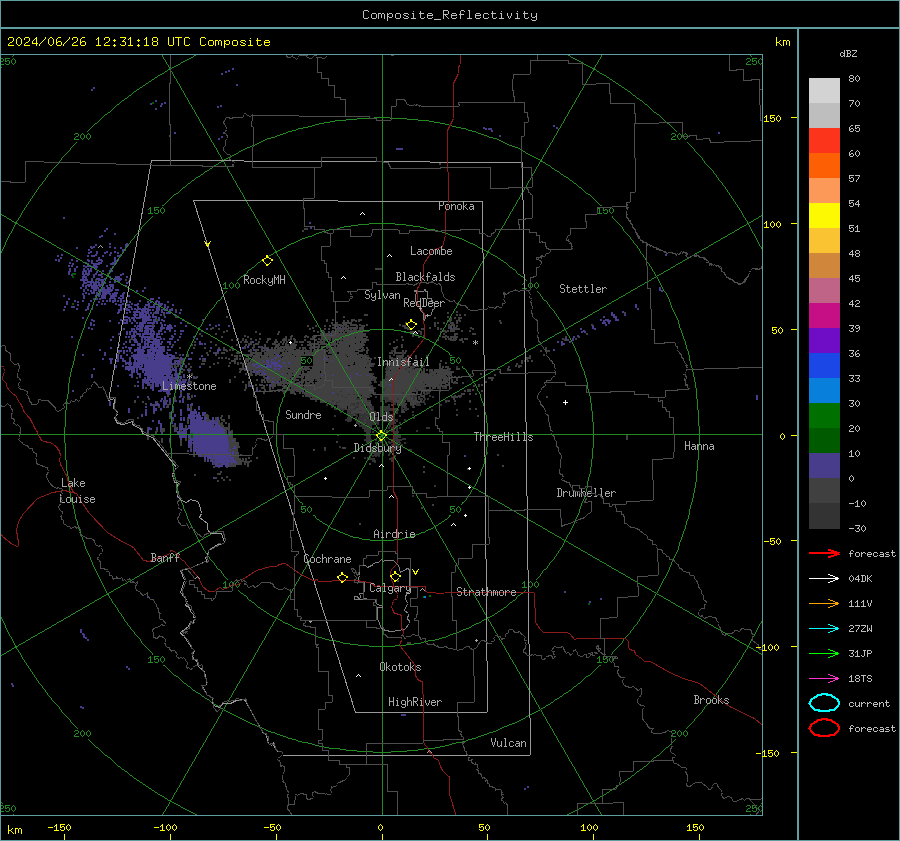The width and height of the screenshot is (900, 841).
Task: Click the ThreeHills city label
Action: (x=503, y=437)
